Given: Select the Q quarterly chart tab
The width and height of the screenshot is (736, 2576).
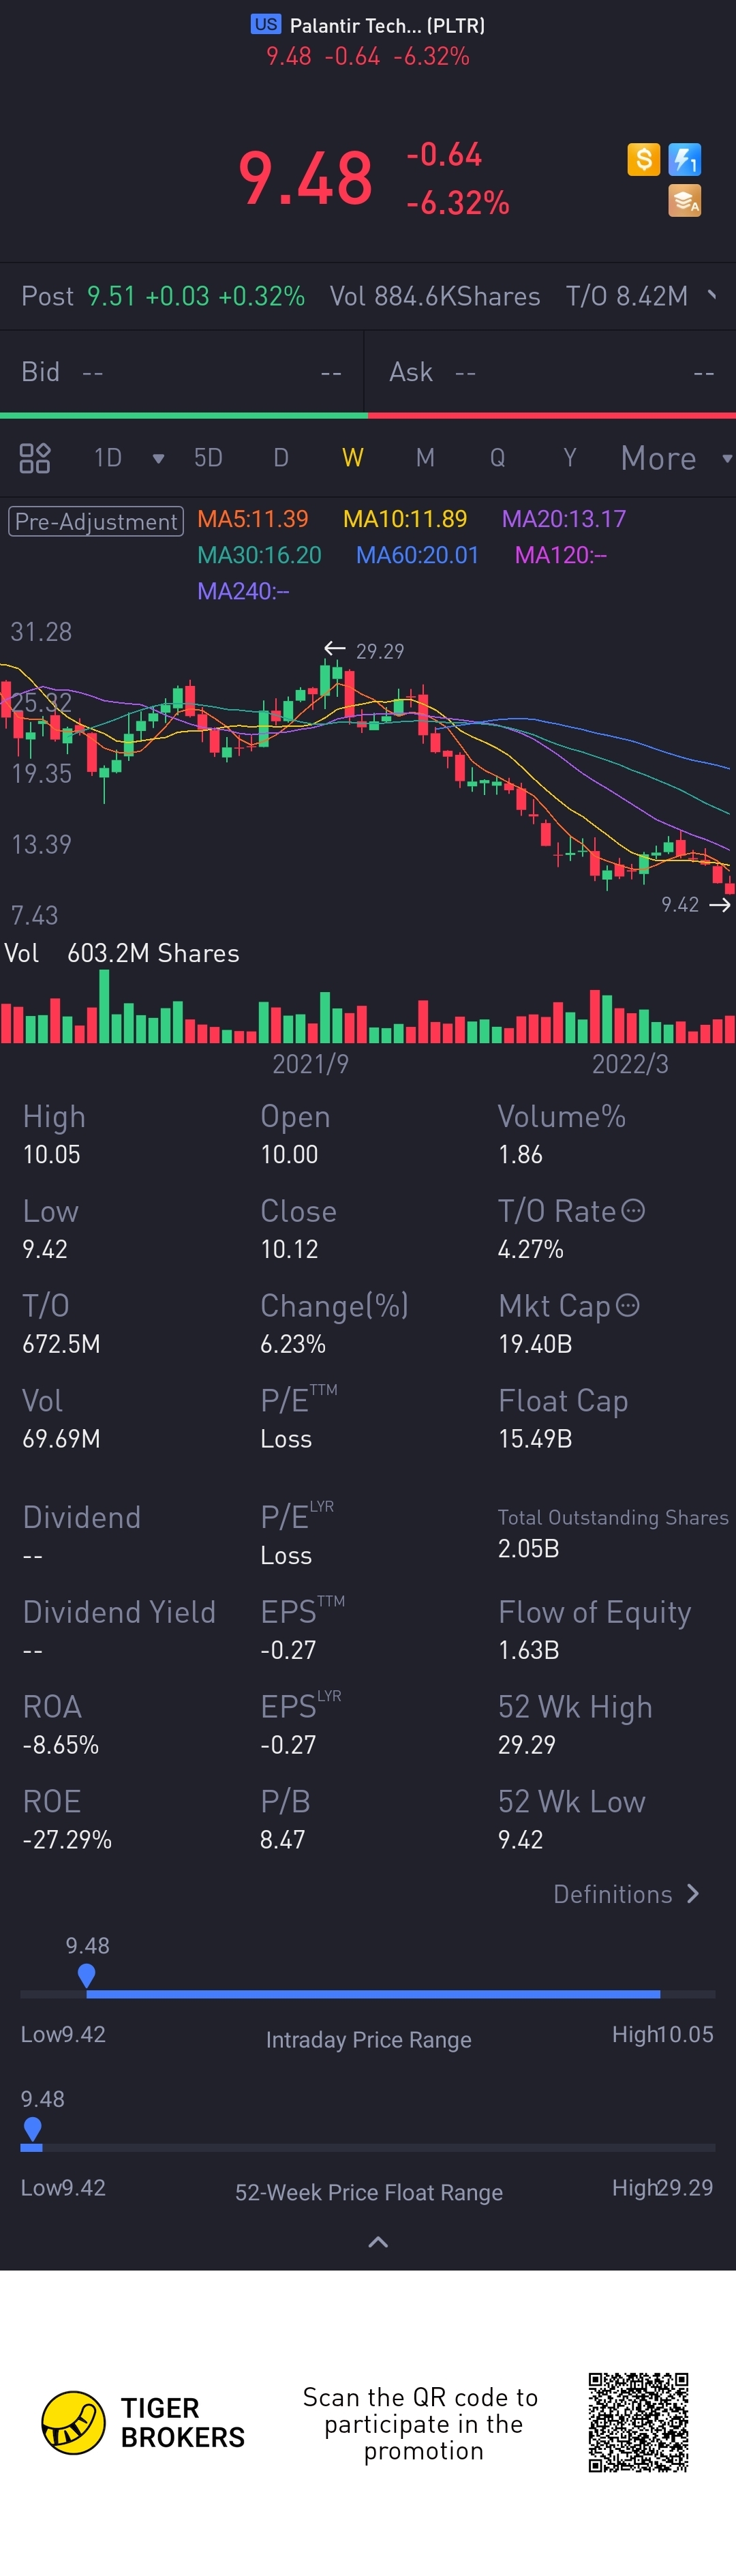Looking at the screenshot, I should click(x=497, y=458).
